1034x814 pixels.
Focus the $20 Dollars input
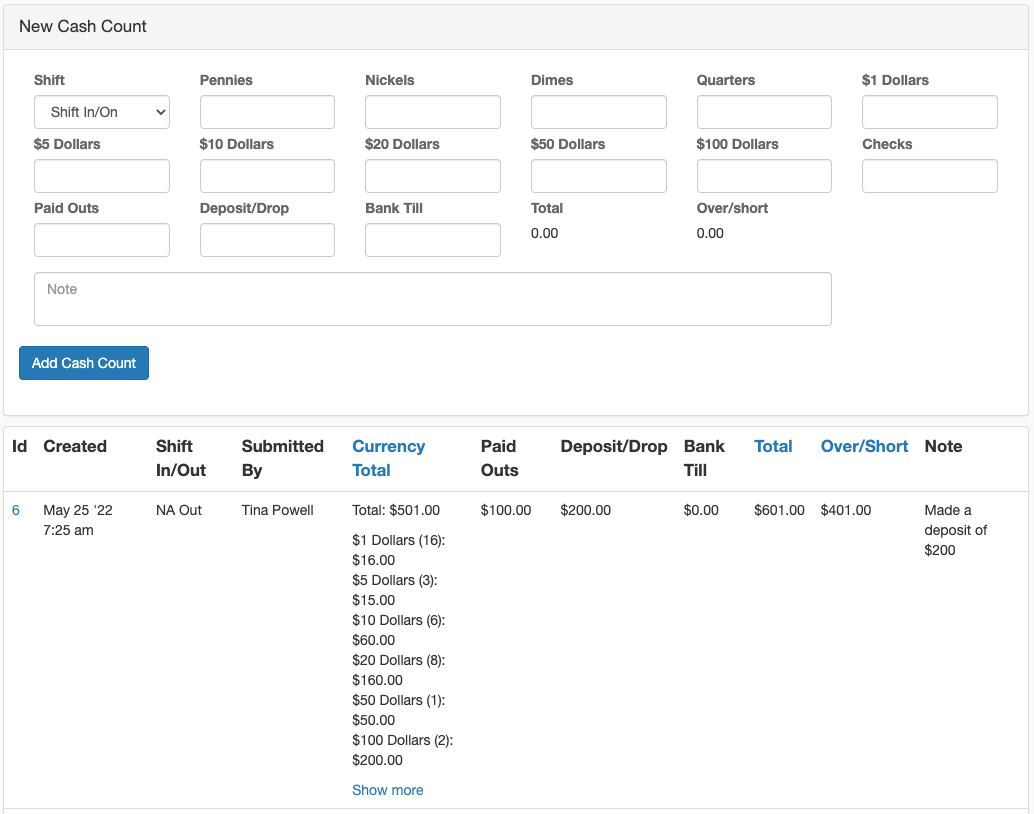pyautogui.click(x=433, y=176)
